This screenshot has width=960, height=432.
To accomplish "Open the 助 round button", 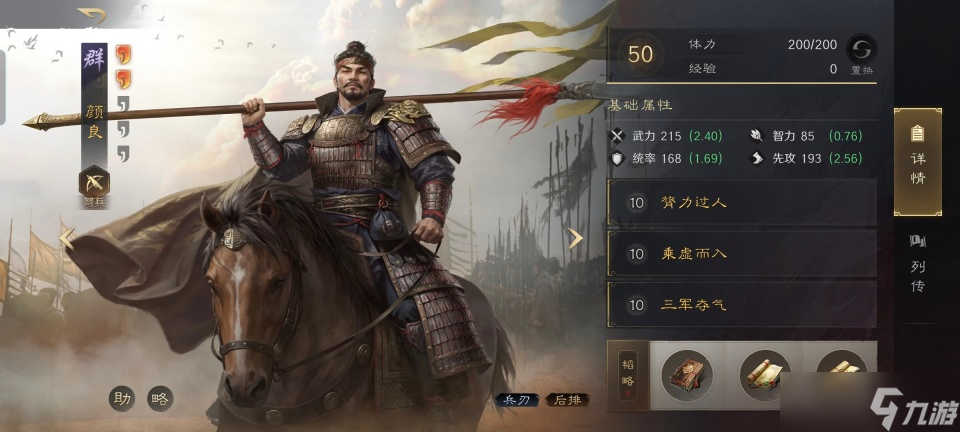I will point(122,398).
